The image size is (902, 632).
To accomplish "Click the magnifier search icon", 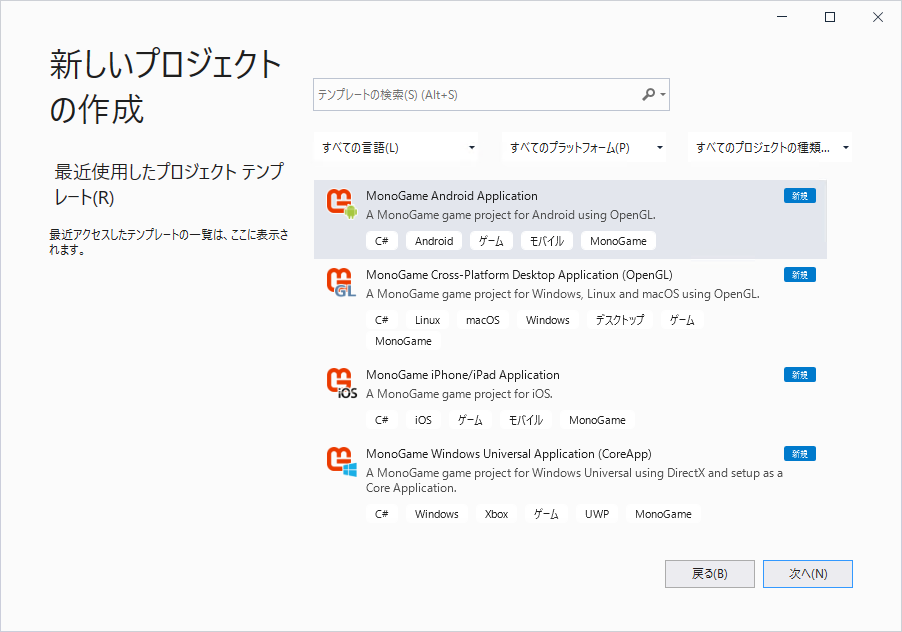I will pyautogui.click(x=648, y=94).
